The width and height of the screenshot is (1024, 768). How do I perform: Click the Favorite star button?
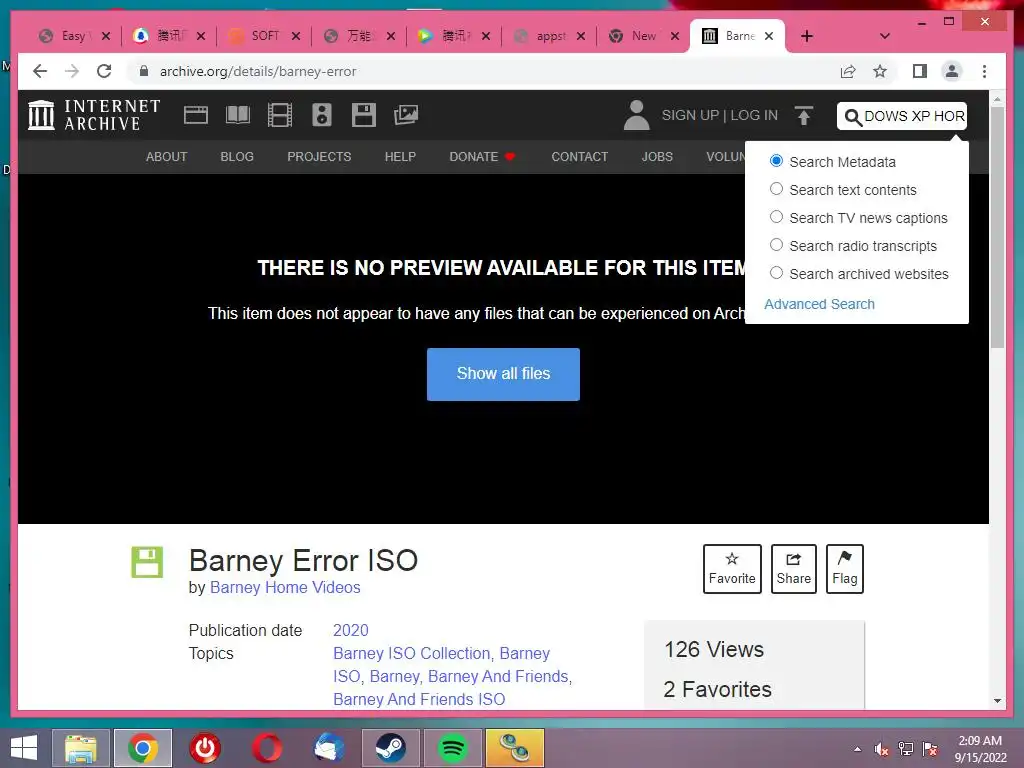(x=732, y=569)
